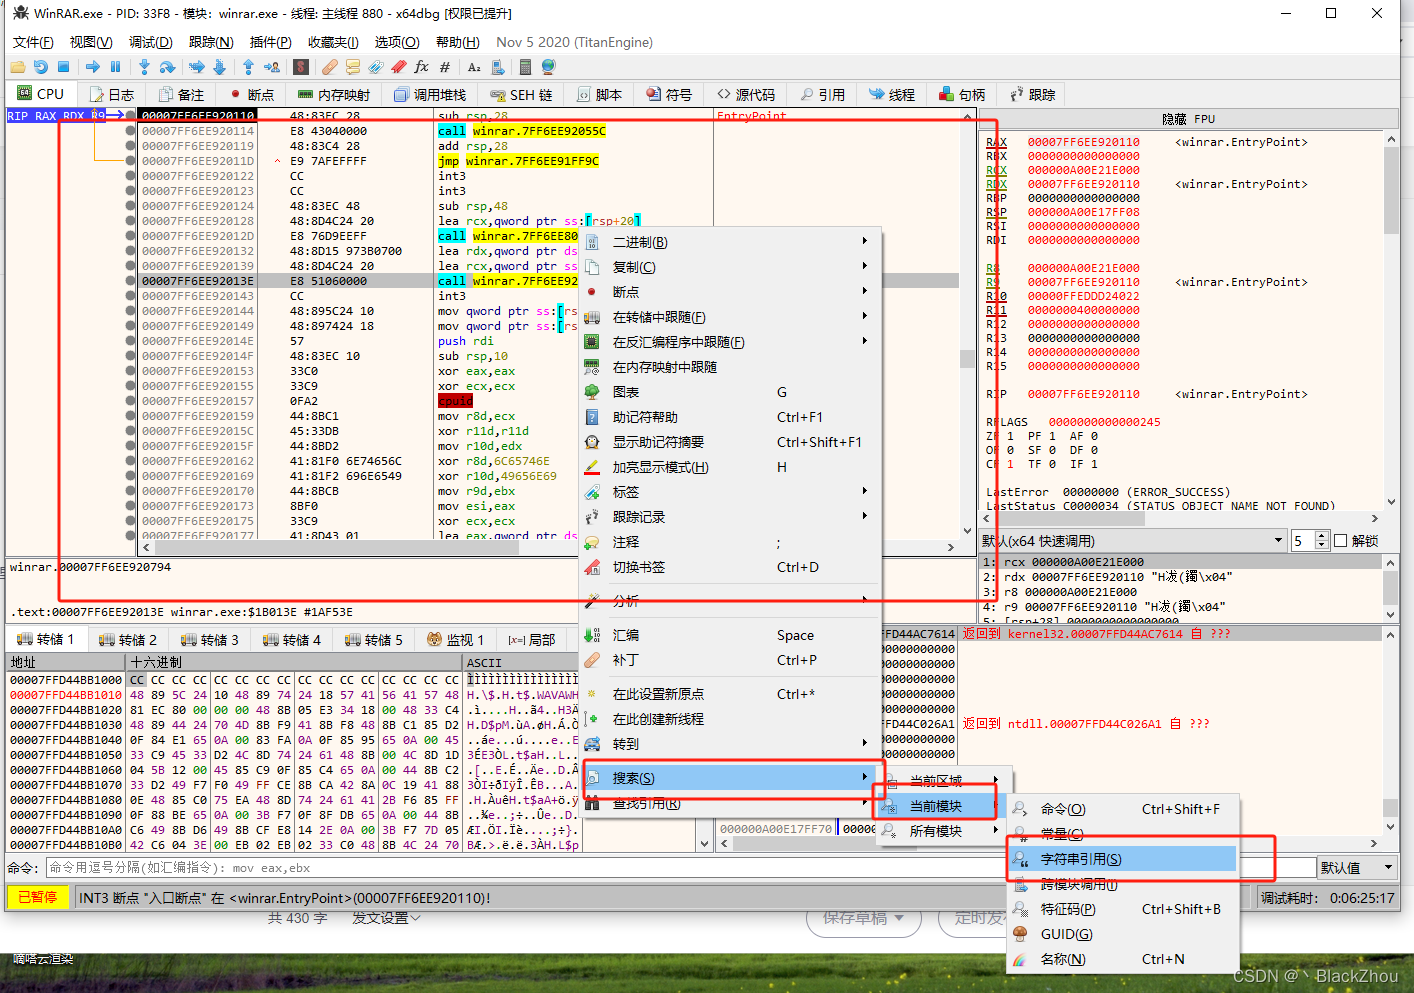Viewport: 1414px width, 993px height.
Task: Increase the argument count spinner value
Action: tap(1322, 536)
